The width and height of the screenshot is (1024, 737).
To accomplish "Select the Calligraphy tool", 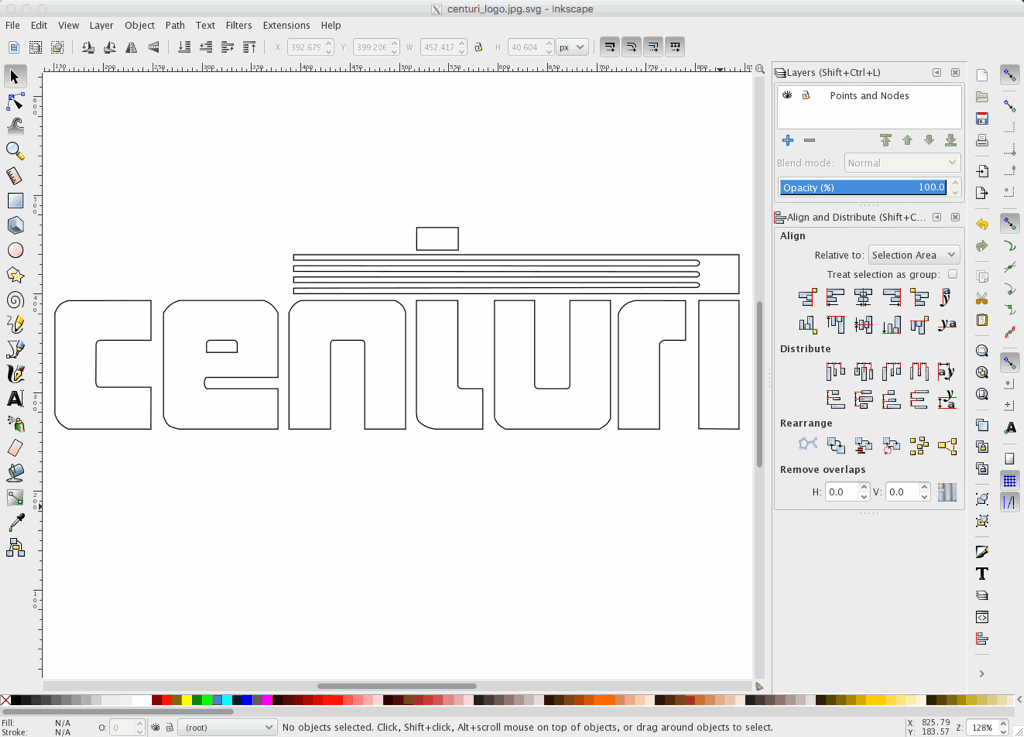I will (15, 374).
